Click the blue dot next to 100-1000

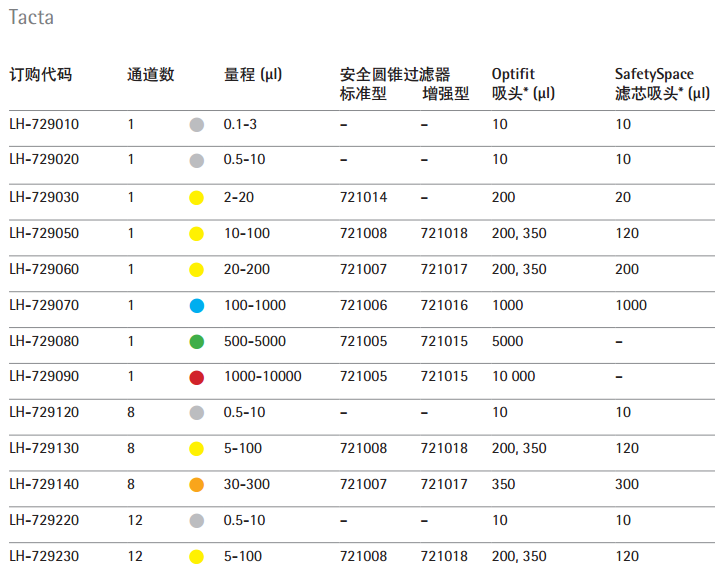pos(197,306)
